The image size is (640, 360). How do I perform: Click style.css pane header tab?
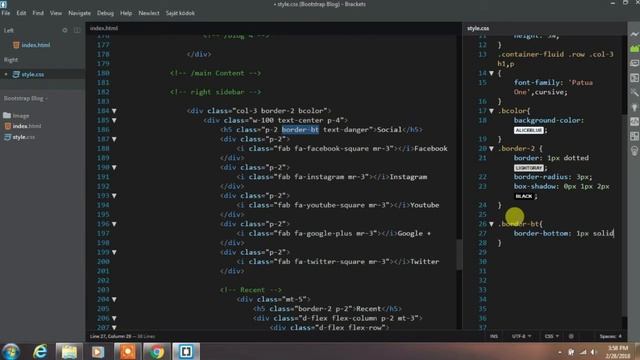point(478,28)
